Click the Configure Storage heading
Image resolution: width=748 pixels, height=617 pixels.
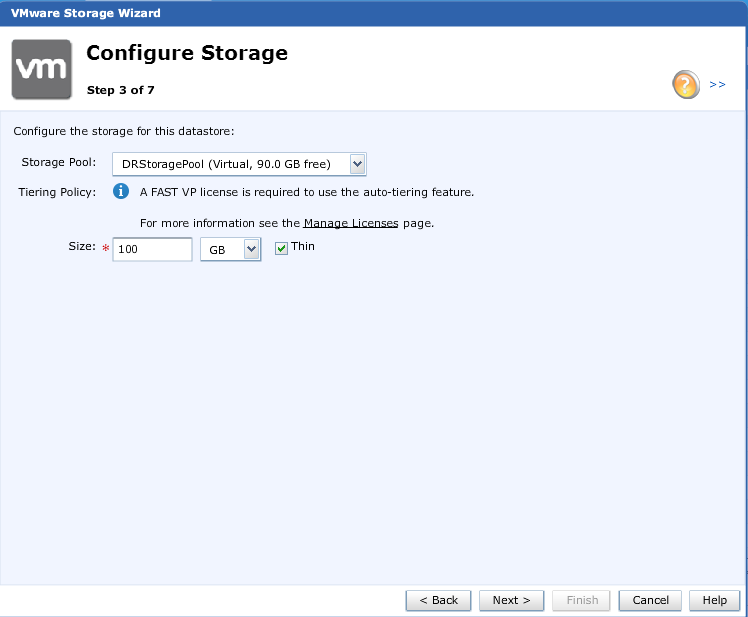[x=187, y=53]
